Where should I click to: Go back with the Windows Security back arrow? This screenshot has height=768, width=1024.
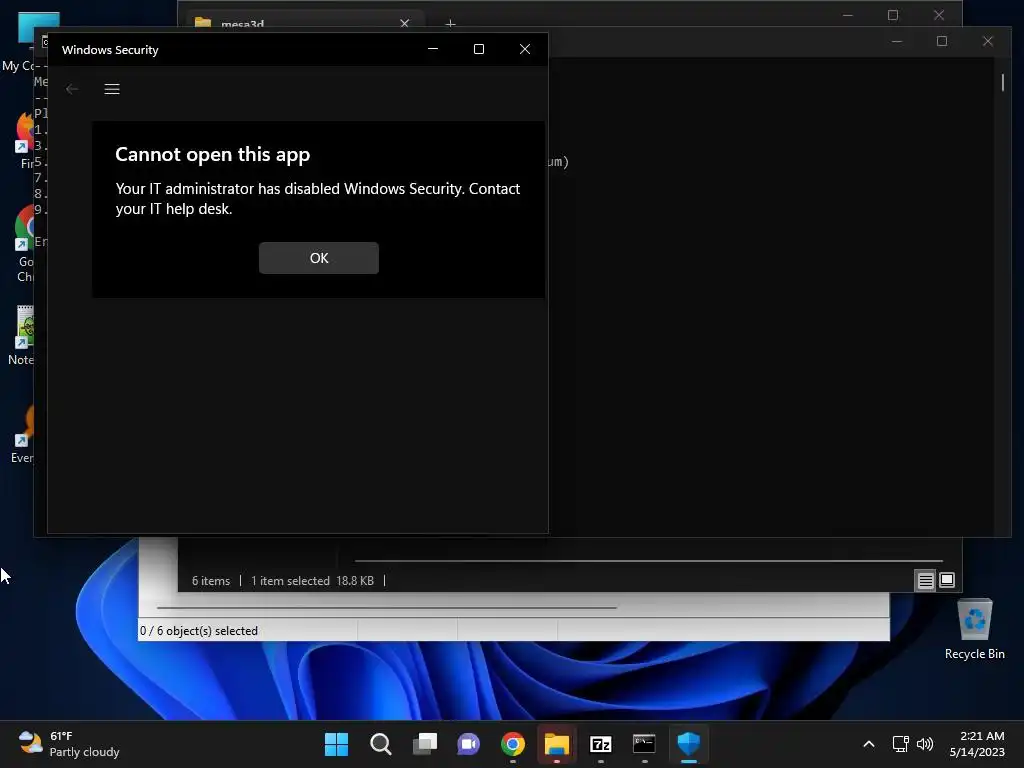tap(72, 89)
